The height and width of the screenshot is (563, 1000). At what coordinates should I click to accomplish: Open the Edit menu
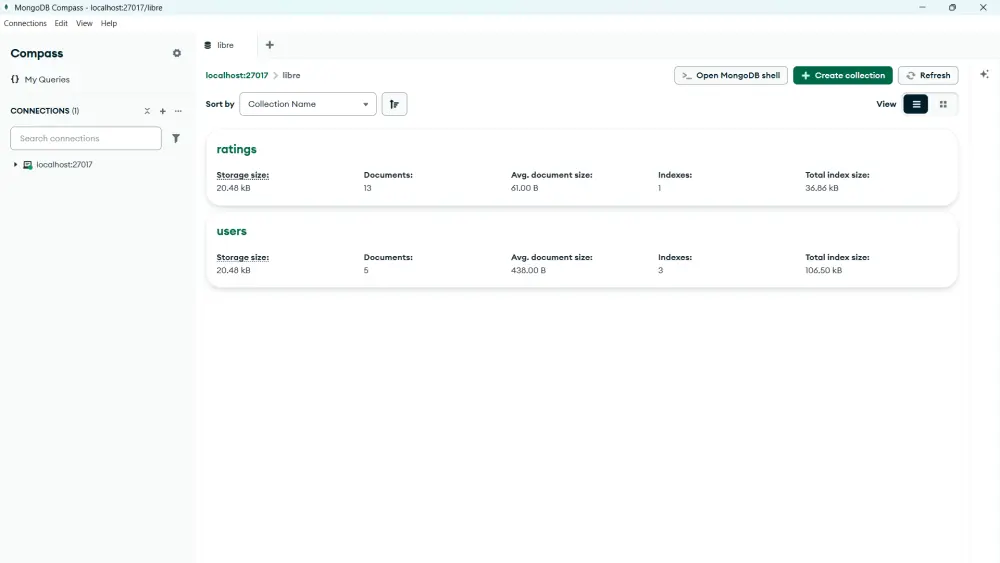(61, 24)
